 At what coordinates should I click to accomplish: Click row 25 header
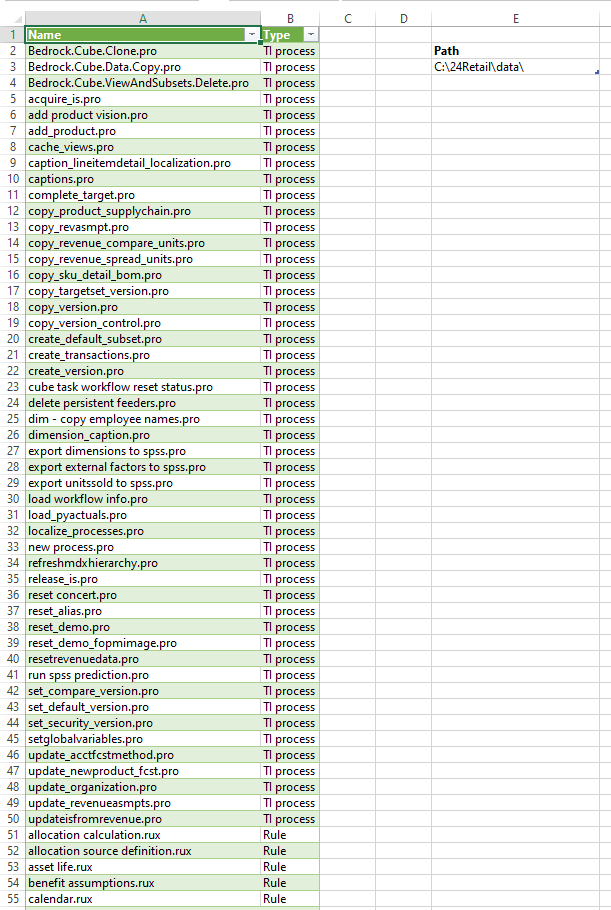pos(12,419)
